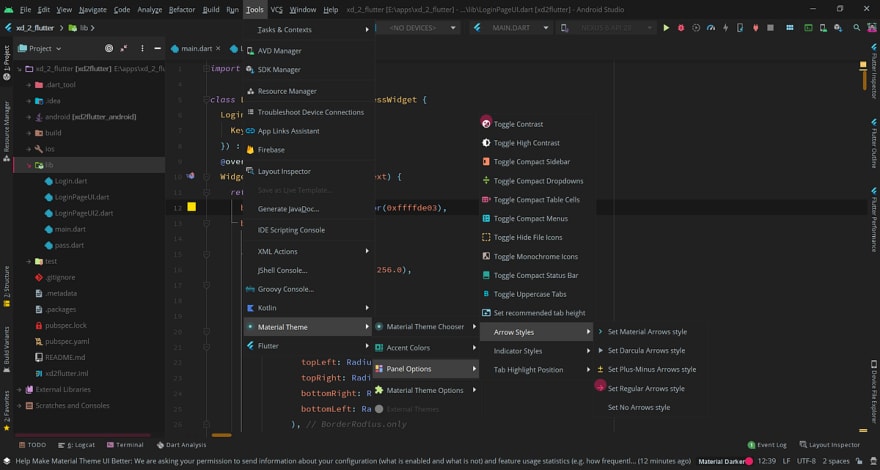Open the Tools menu in menu bar
This screenshot has height=470, width=880.
[x=254, y=10]
